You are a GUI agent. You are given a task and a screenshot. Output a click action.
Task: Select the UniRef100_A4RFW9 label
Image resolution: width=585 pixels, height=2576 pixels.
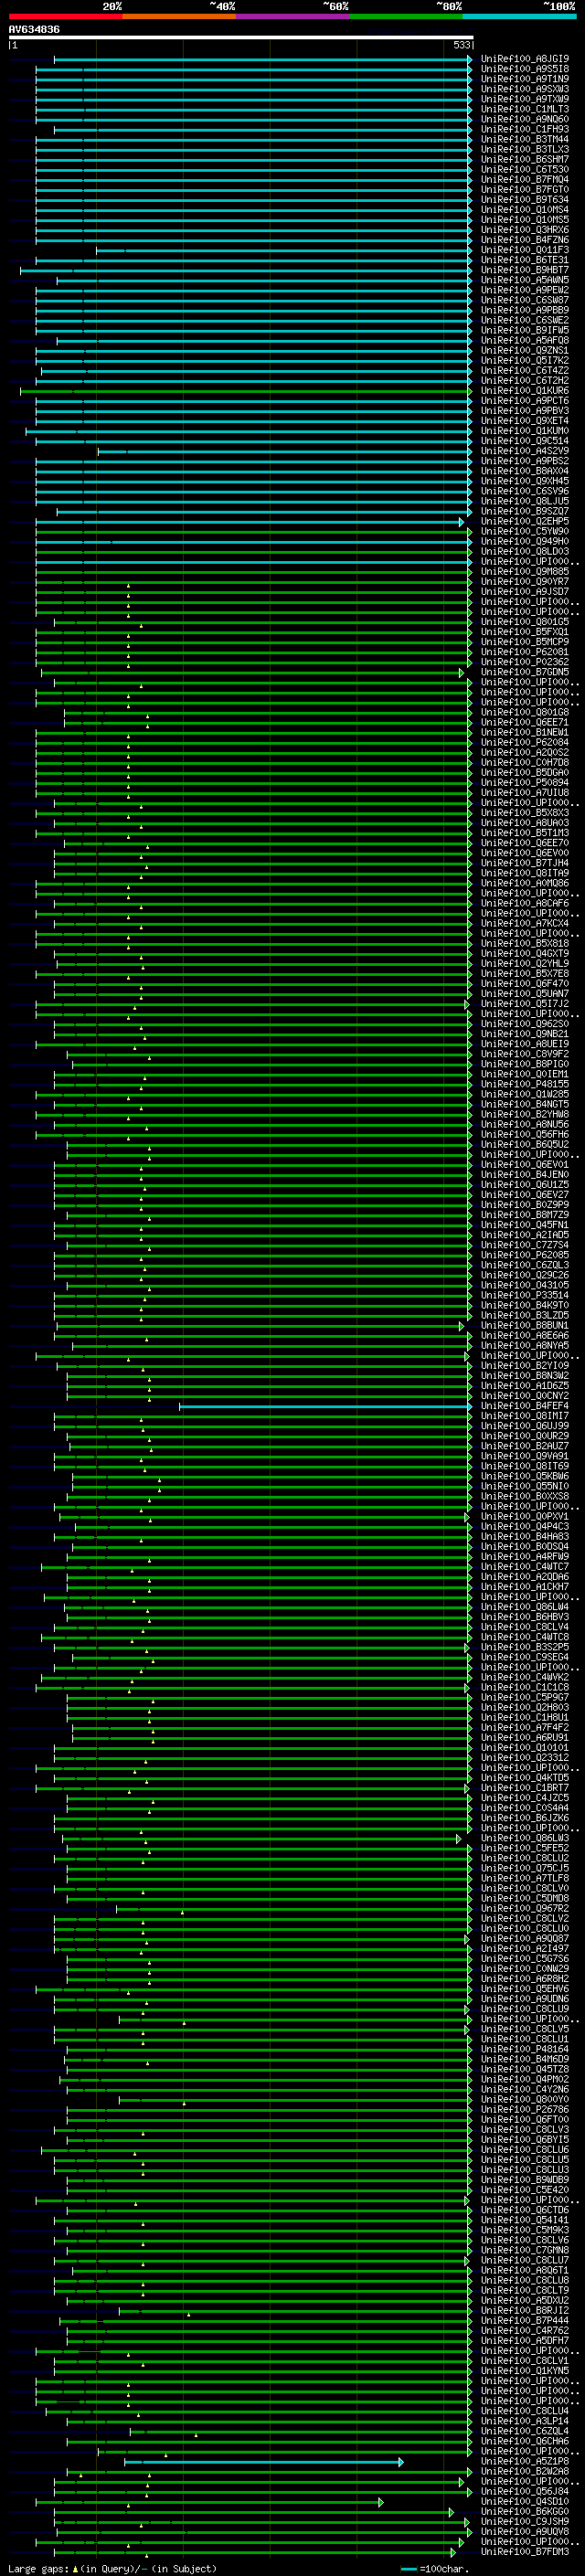pos(525,1557)
